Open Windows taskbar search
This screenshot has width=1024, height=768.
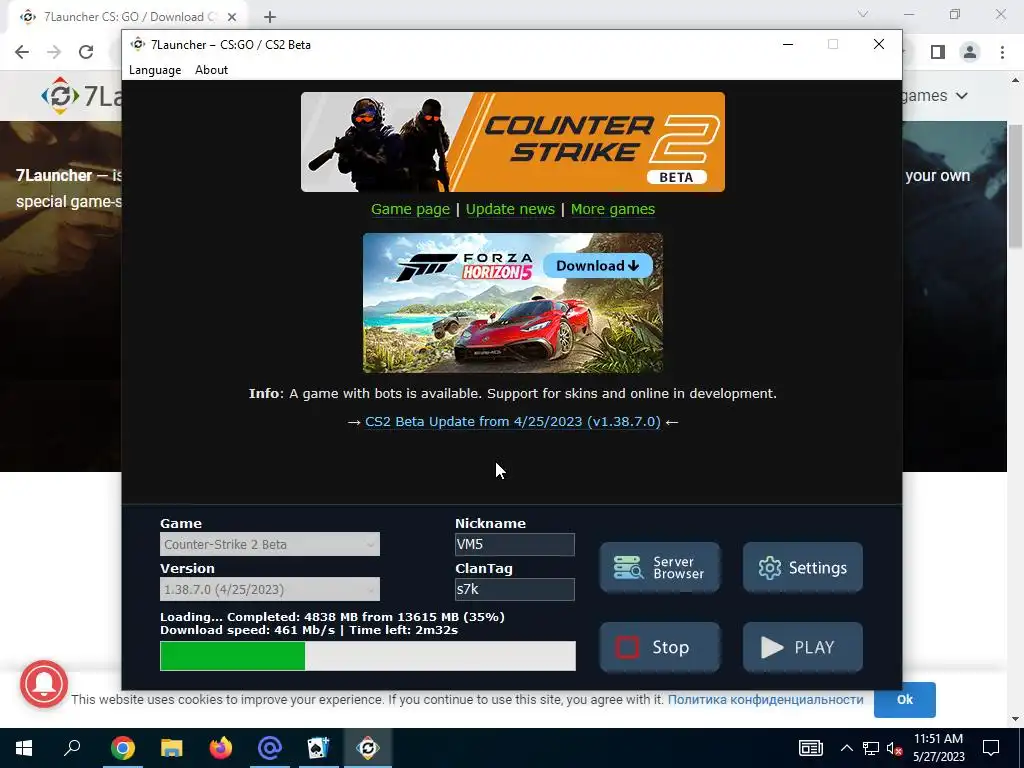pyautogui.click(x=72, y=748)
